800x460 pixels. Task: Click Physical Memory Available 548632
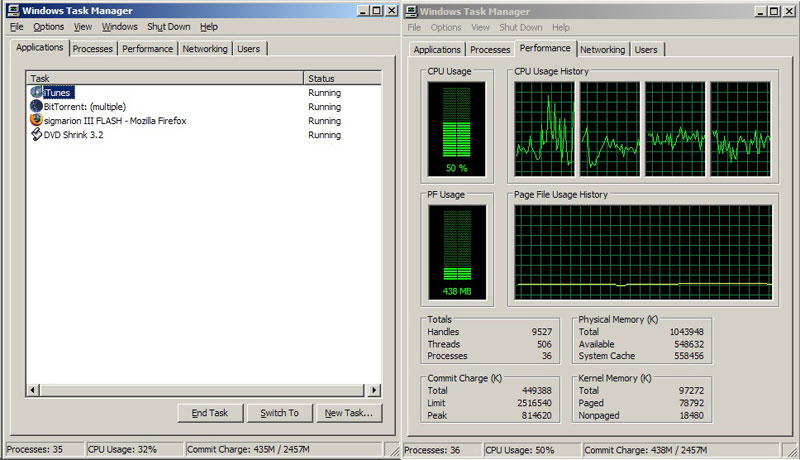click(689, 344)
